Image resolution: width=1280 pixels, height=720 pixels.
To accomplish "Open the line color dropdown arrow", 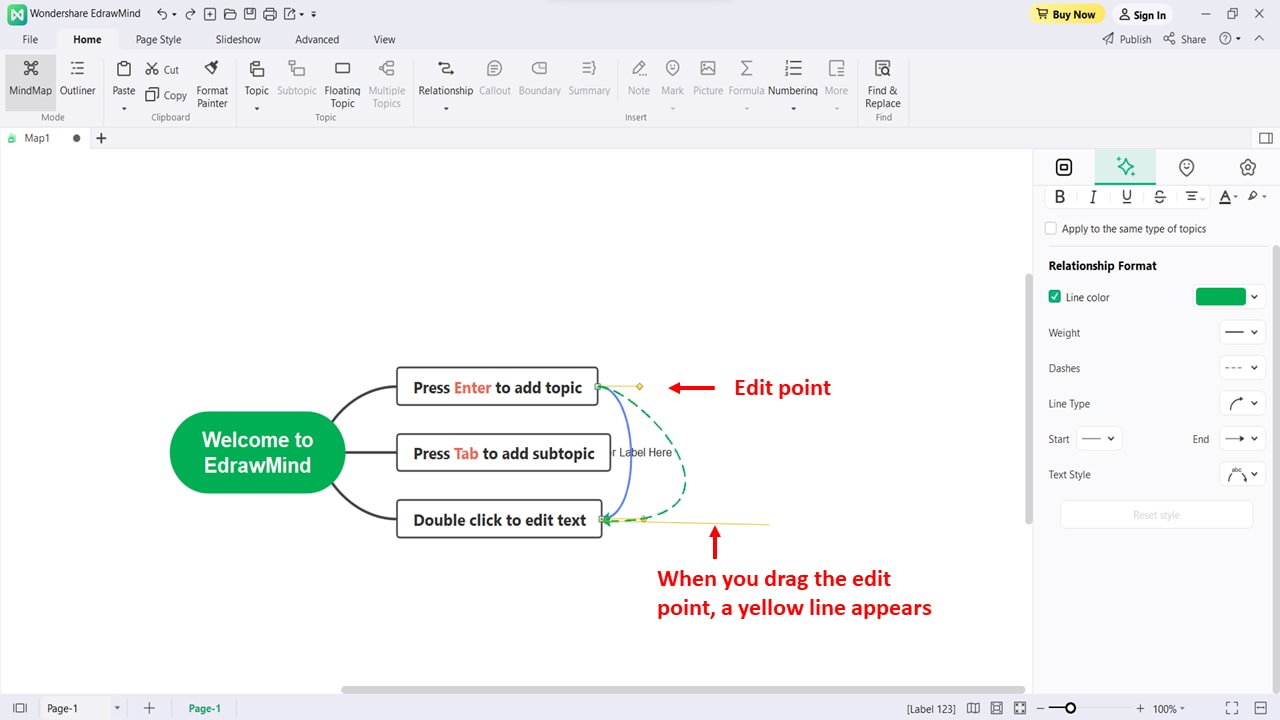I will click(x=1255, y=297).
